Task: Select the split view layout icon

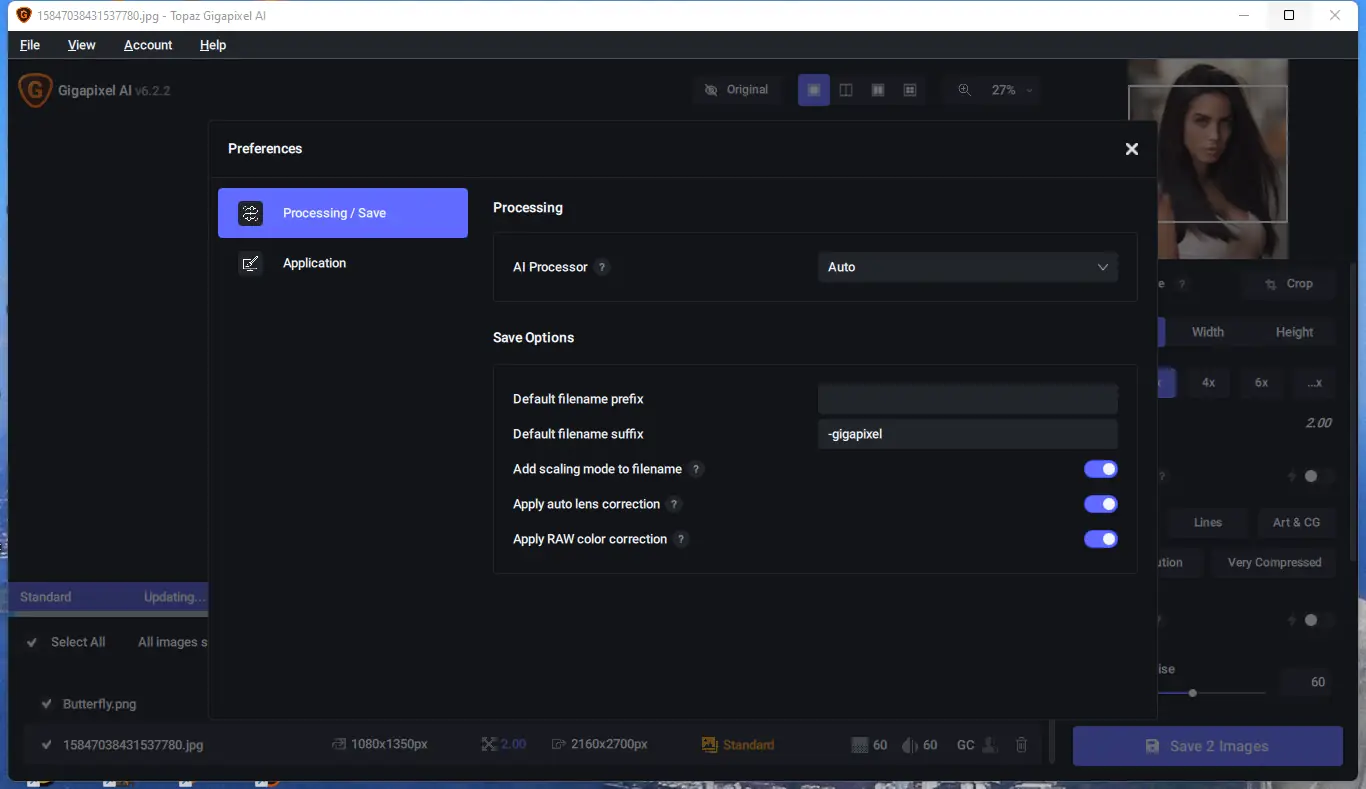Action: 846,90
